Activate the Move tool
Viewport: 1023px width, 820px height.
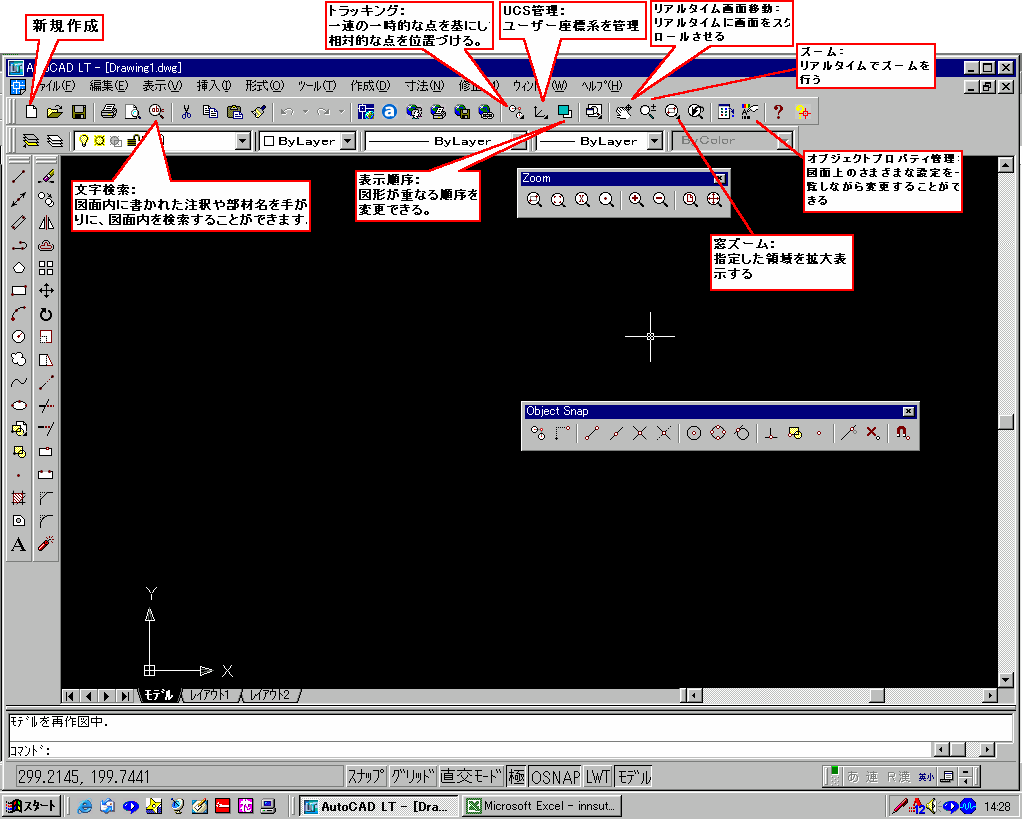(46, 291)
